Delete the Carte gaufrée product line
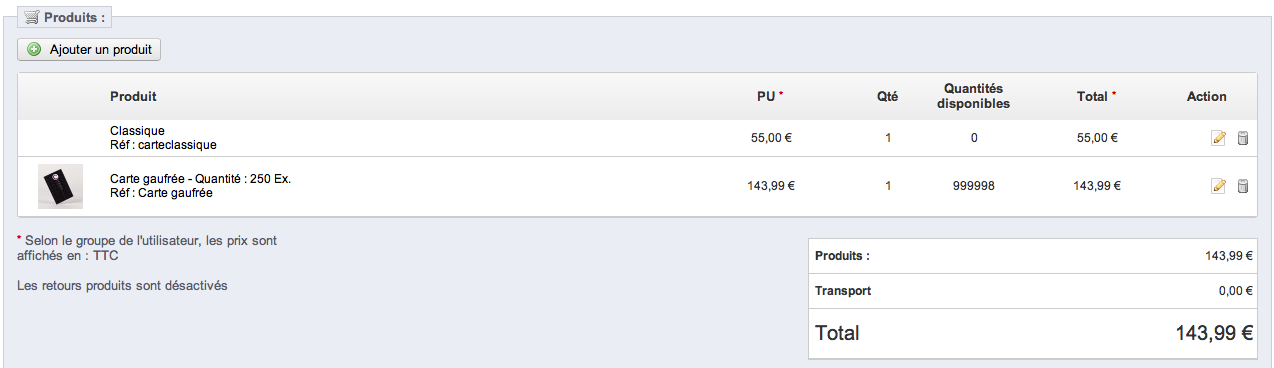The image size is (1274, 368). (1243, 185)
